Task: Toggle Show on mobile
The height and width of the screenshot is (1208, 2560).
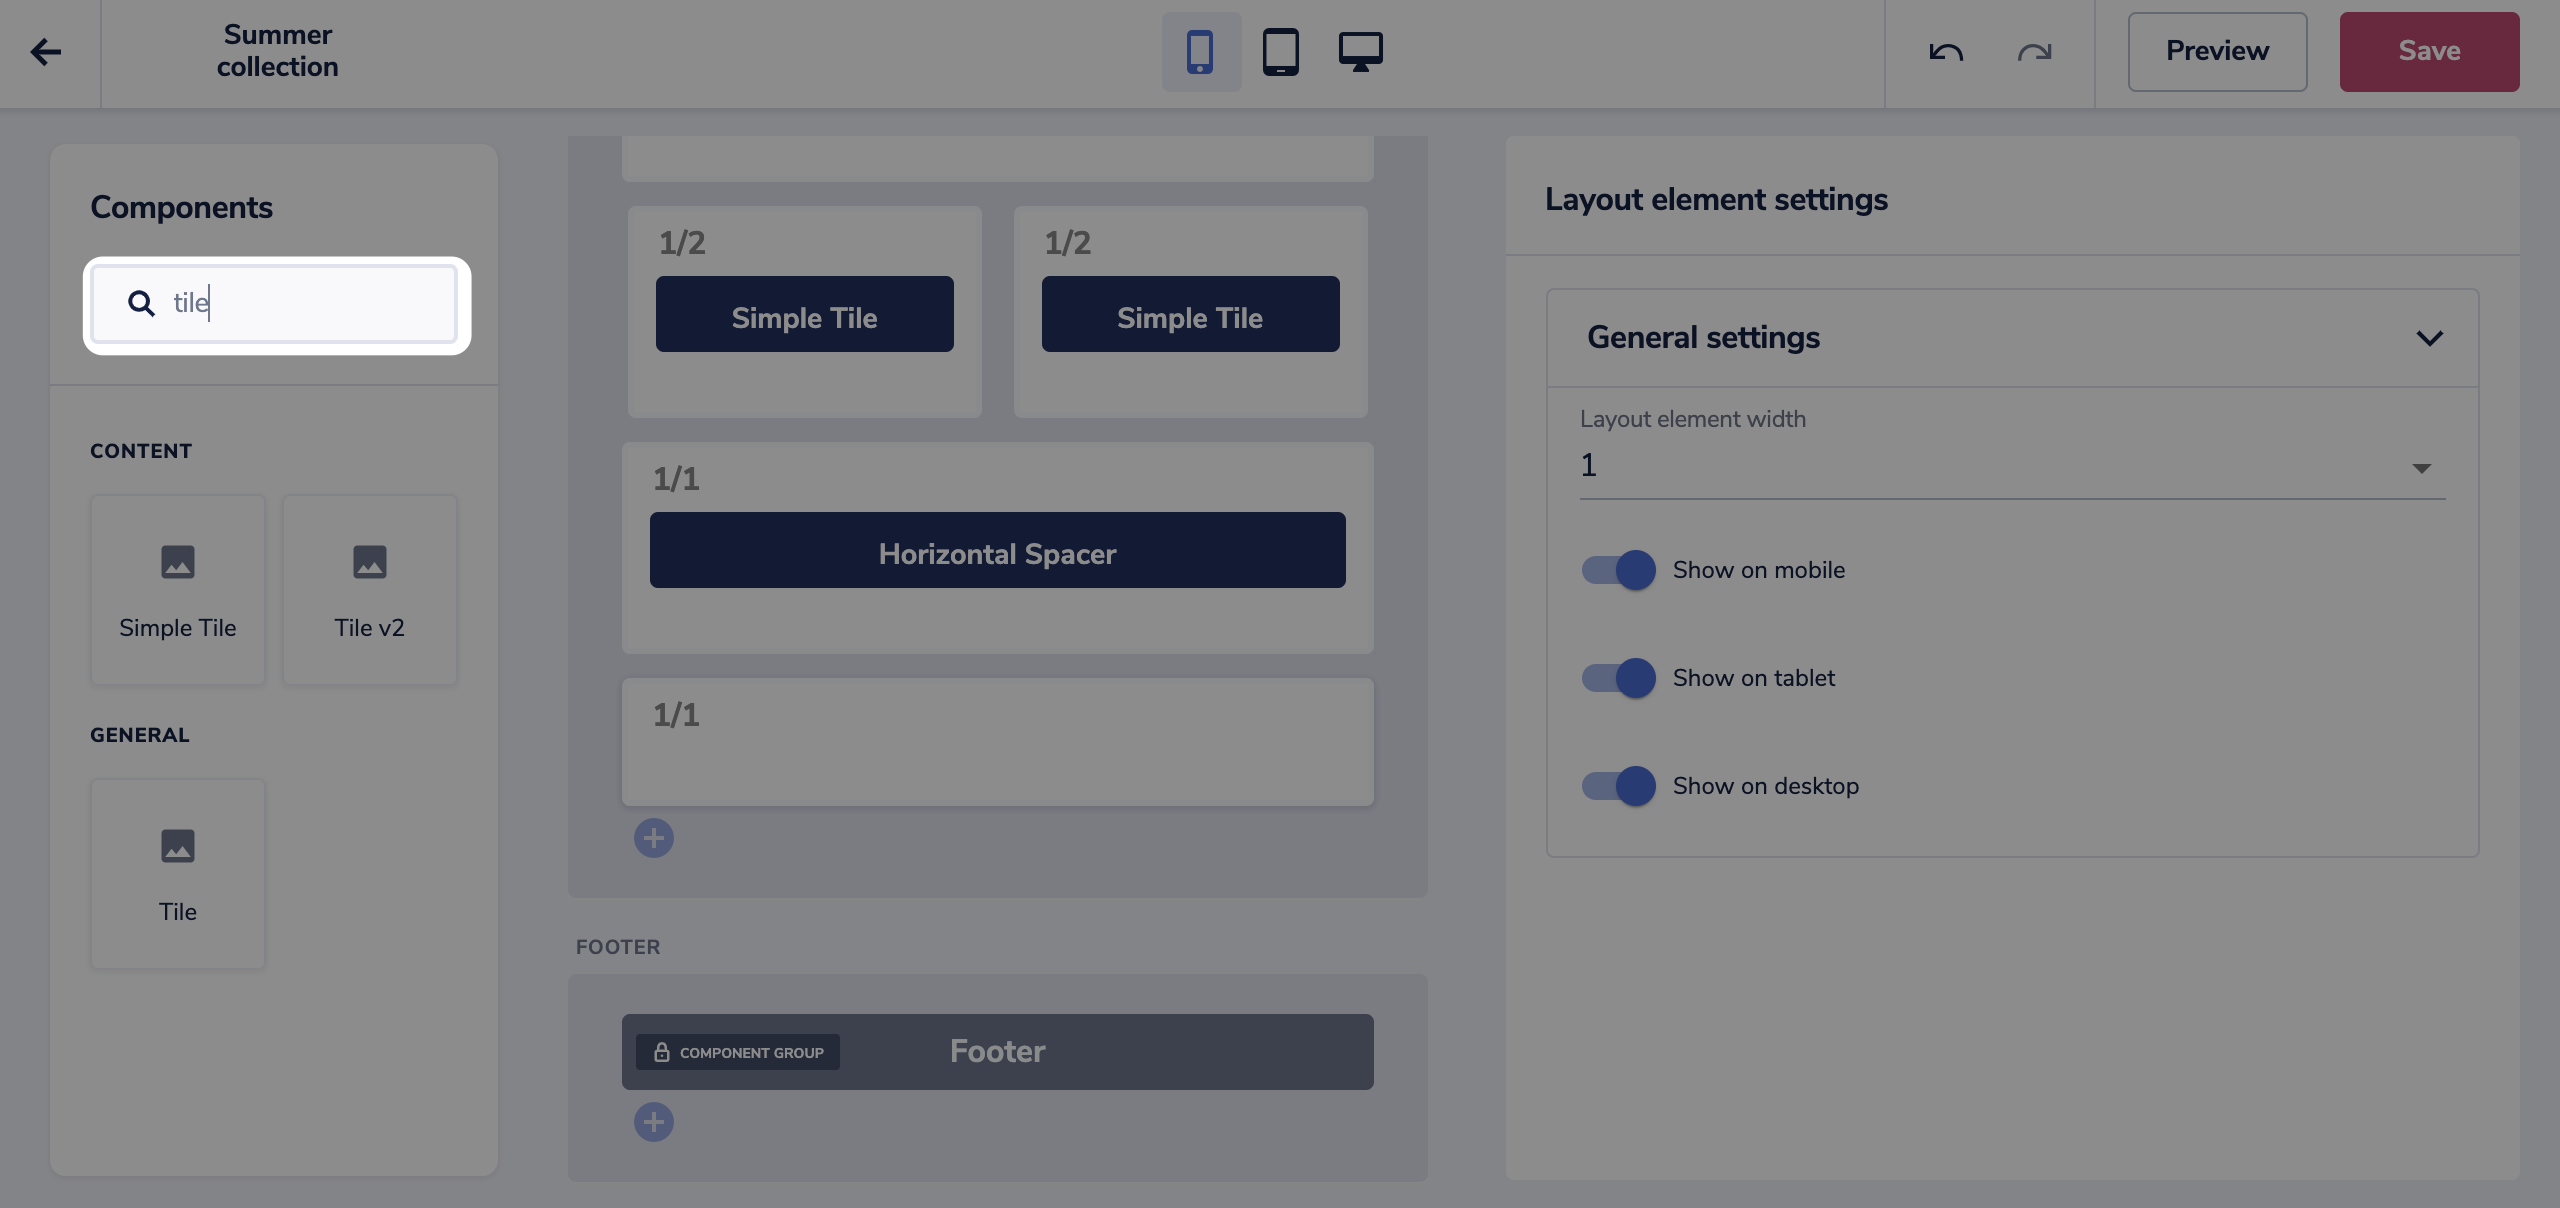Action: pyautogui.click(x=1618, y=570)
